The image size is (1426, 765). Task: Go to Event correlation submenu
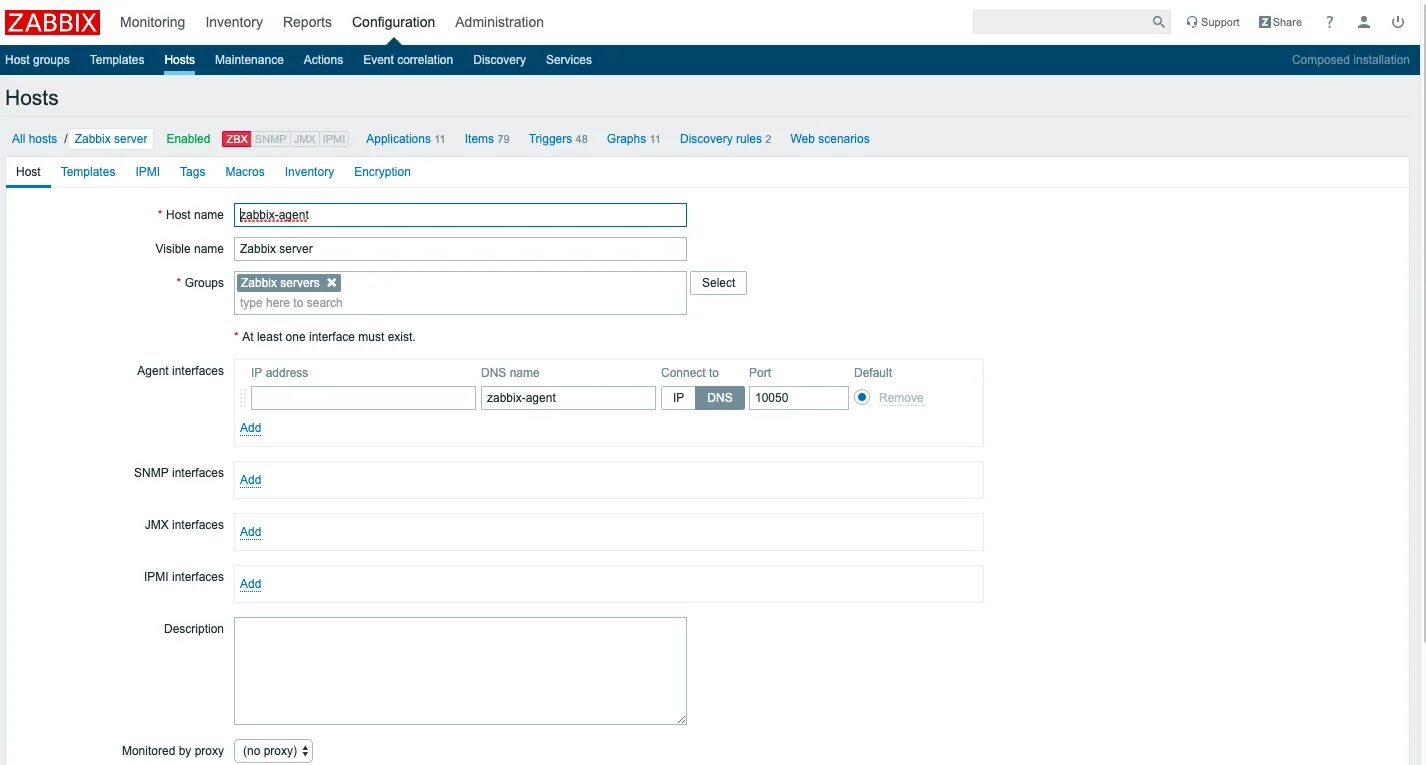click(x=408, y=60)
